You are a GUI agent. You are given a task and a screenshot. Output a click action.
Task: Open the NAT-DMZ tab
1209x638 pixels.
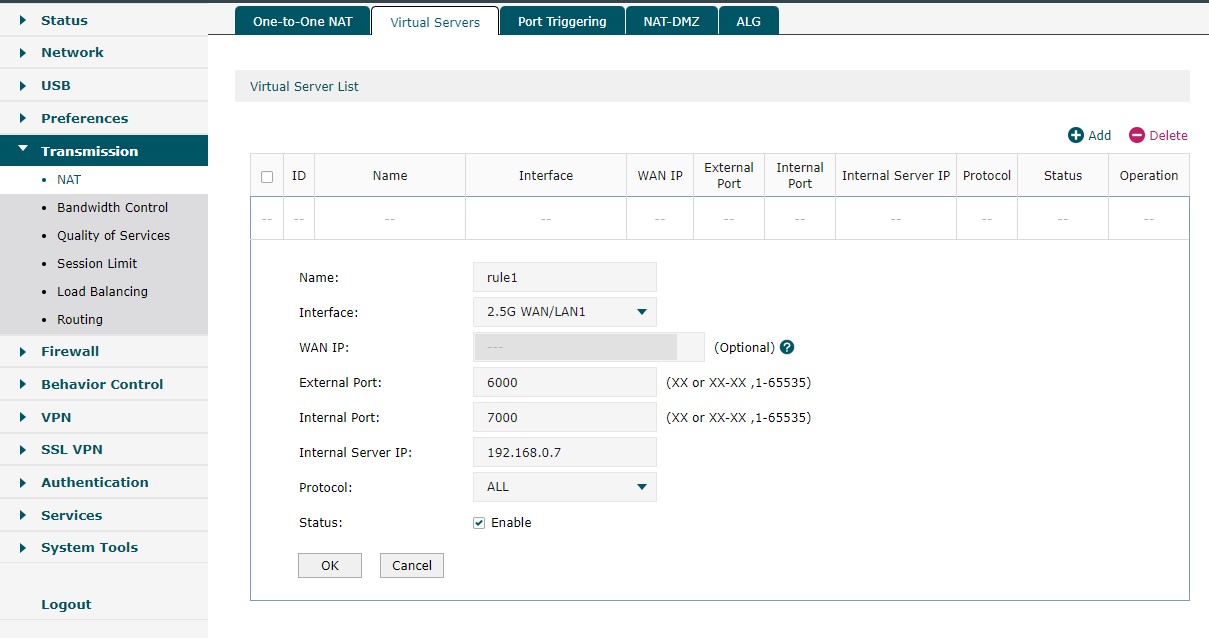(672, 21)
